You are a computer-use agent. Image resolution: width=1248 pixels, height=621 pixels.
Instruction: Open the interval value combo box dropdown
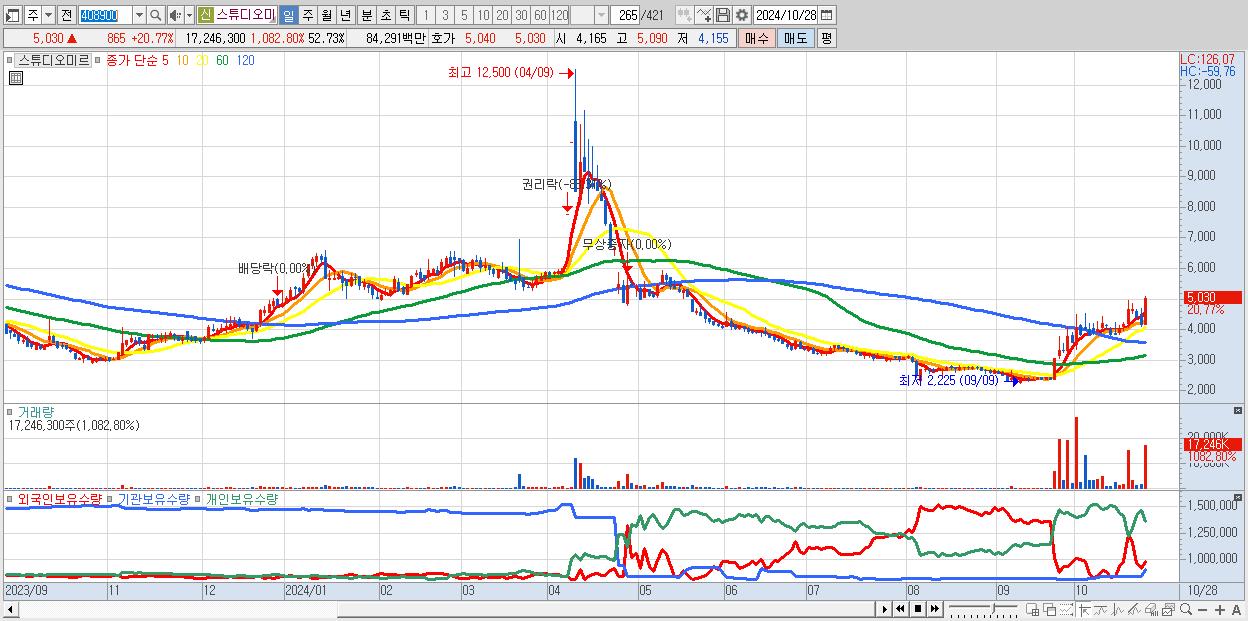pos(602,15)
